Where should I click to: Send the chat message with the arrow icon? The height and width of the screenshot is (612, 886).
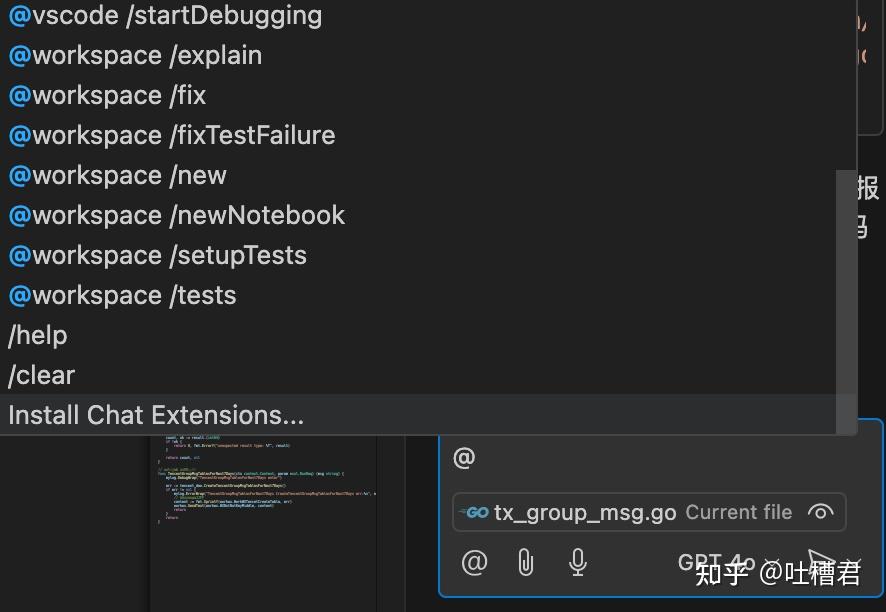(x=823, y=560)
